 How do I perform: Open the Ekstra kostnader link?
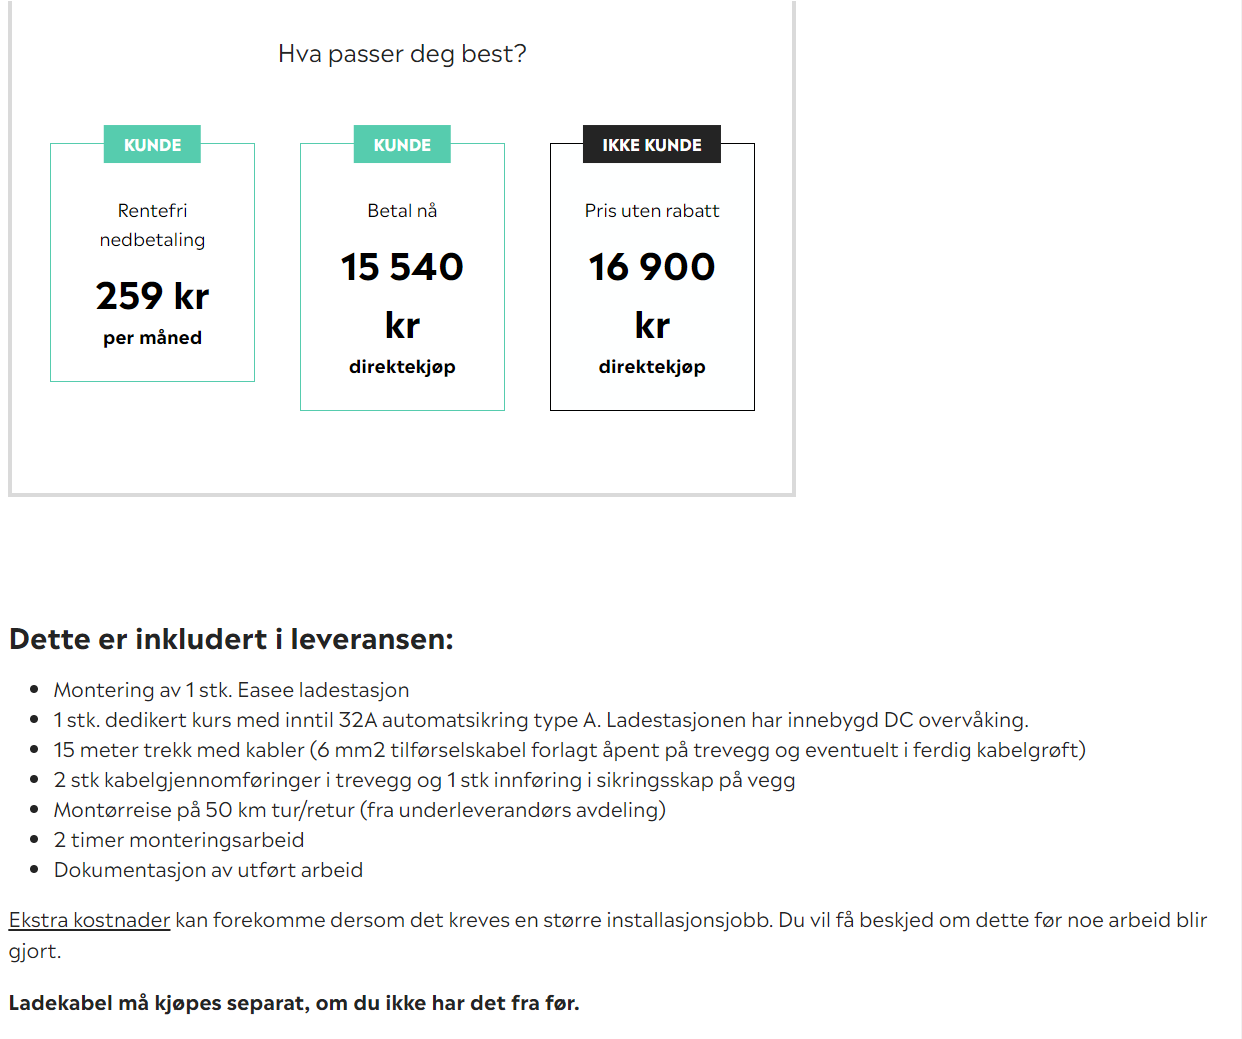(89, 920)
